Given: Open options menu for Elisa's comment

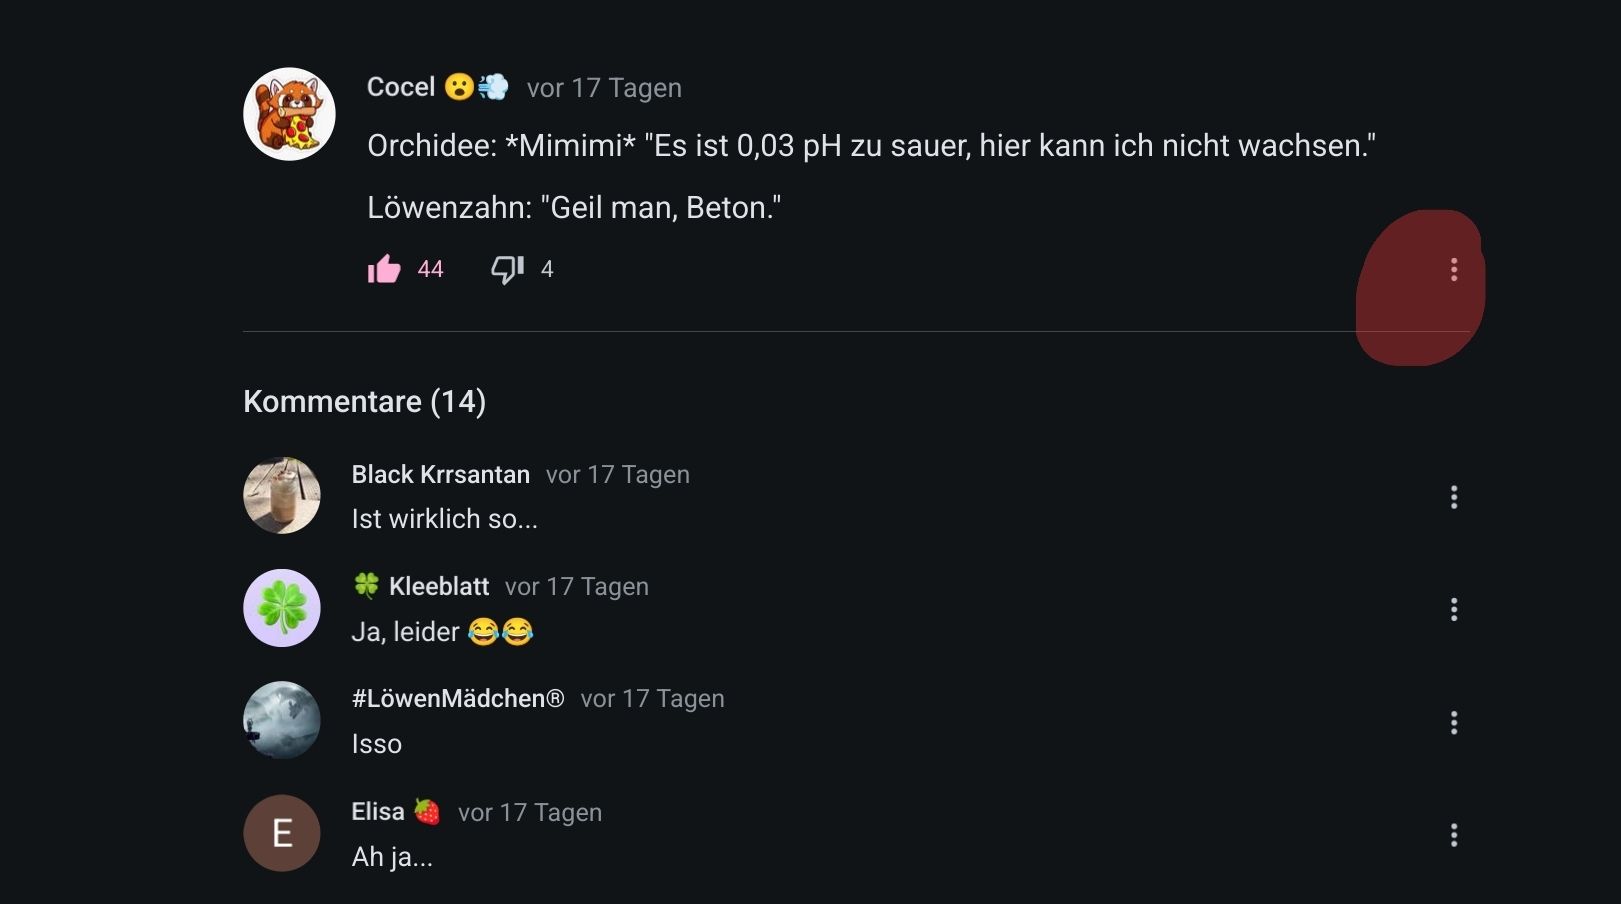Looking at the screenshot, I should click(x=1453, y=834).
